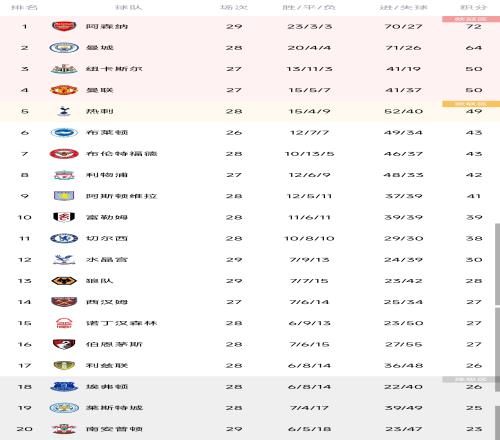Select the 排名 ranking column header
Viewport: 500px width, 440px height.
(25, 7)
